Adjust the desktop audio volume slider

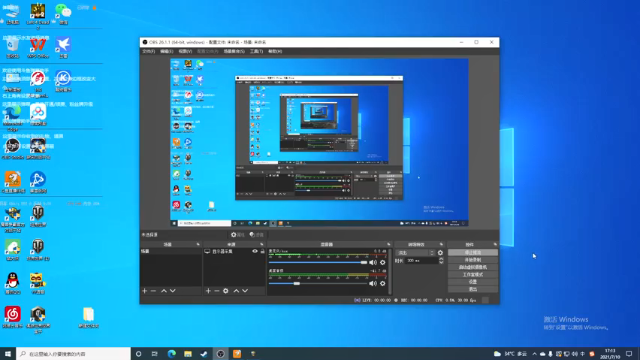click(318, 283)
